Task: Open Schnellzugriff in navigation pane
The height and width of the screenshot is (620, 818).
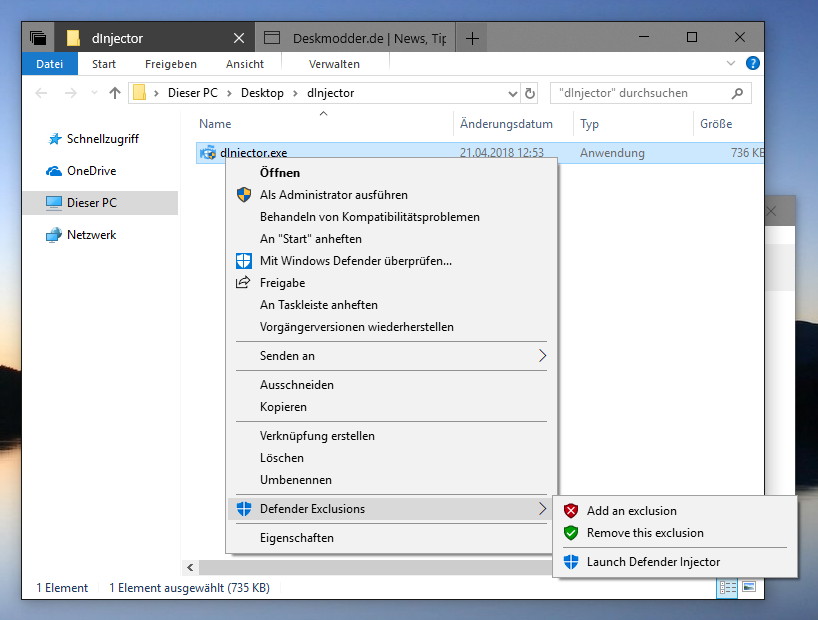Action: pos(103,139)
